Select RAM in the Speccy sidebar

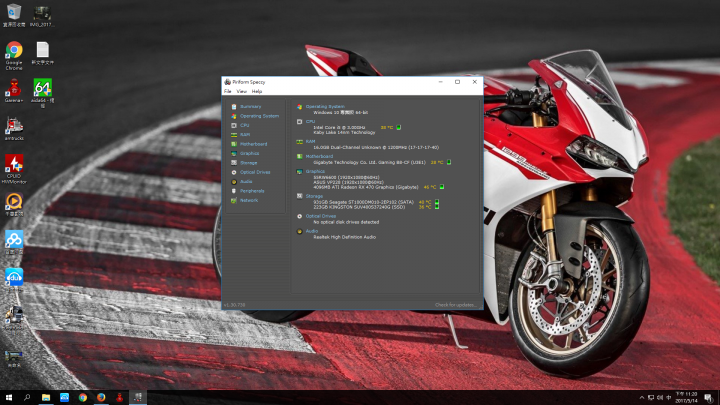[x=245, y=135]
